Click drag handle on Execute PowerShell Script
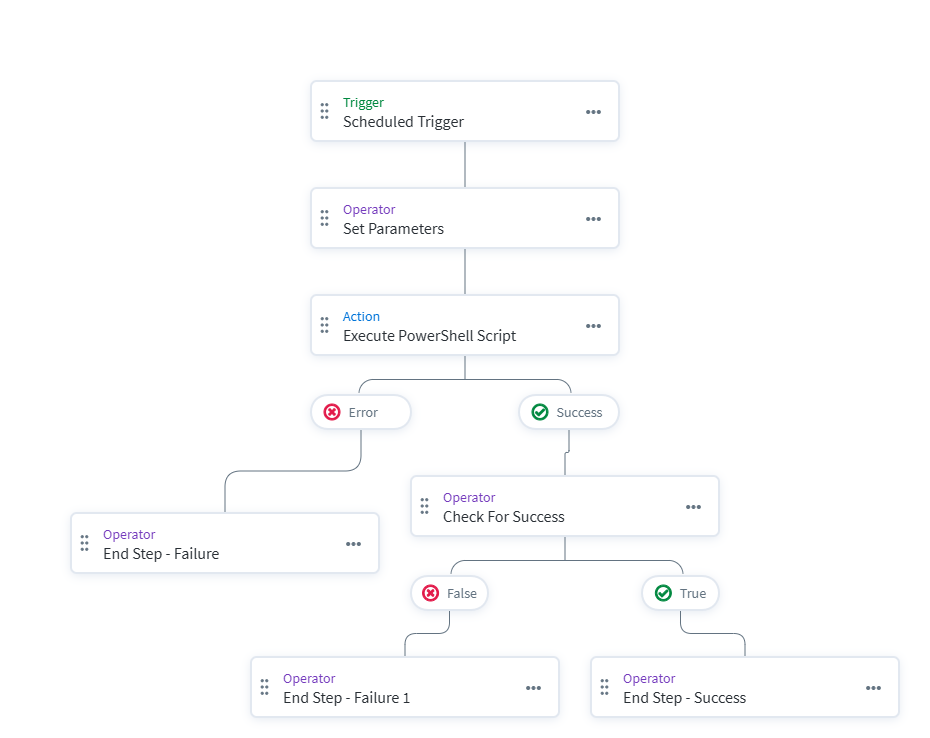This screenshot has height=738, width=930. point(324,325)
